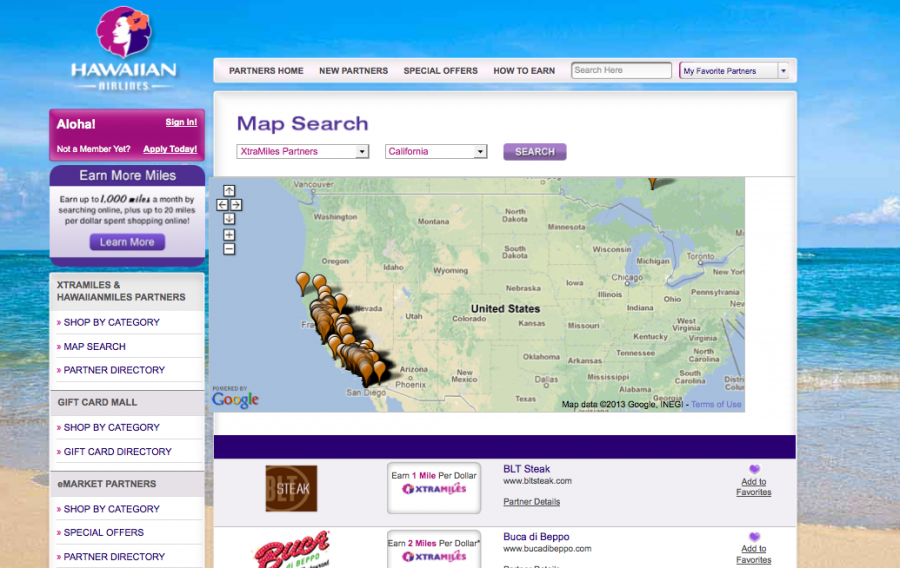The height and width of the screenshot is (568, 900).
Task: Click the heart icon beside BLT Steak
Action: click(754, 469)
